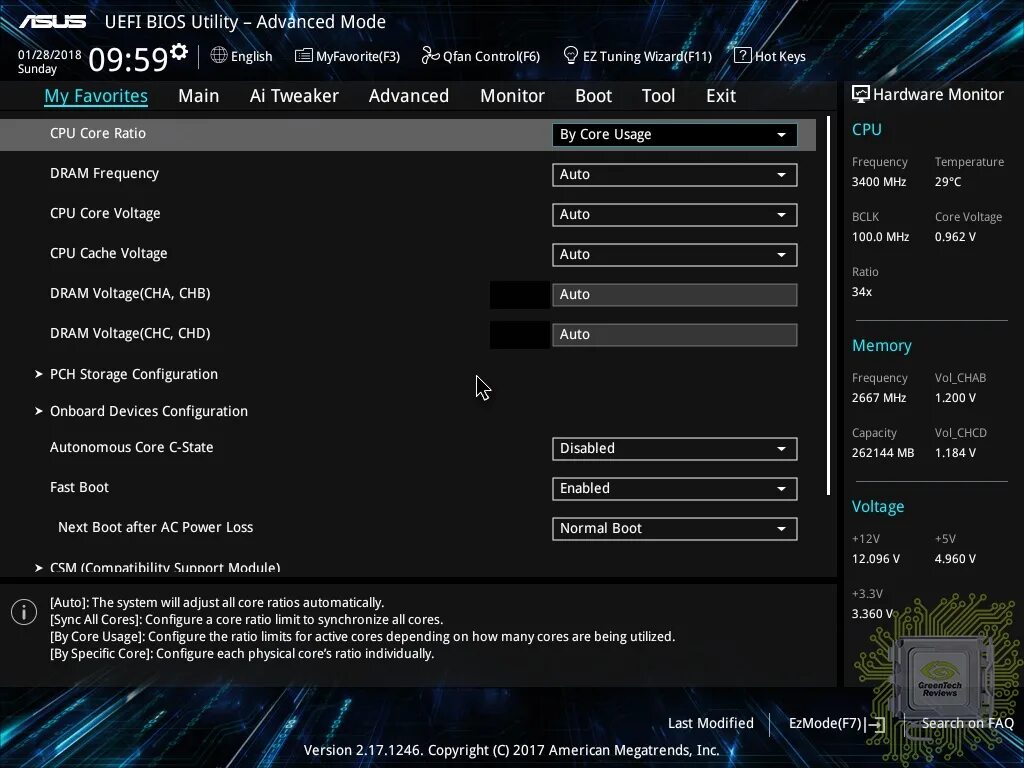View the Hot Keys list
The width and height of the screenshot is (1024, 768).
tap(769, 56)
